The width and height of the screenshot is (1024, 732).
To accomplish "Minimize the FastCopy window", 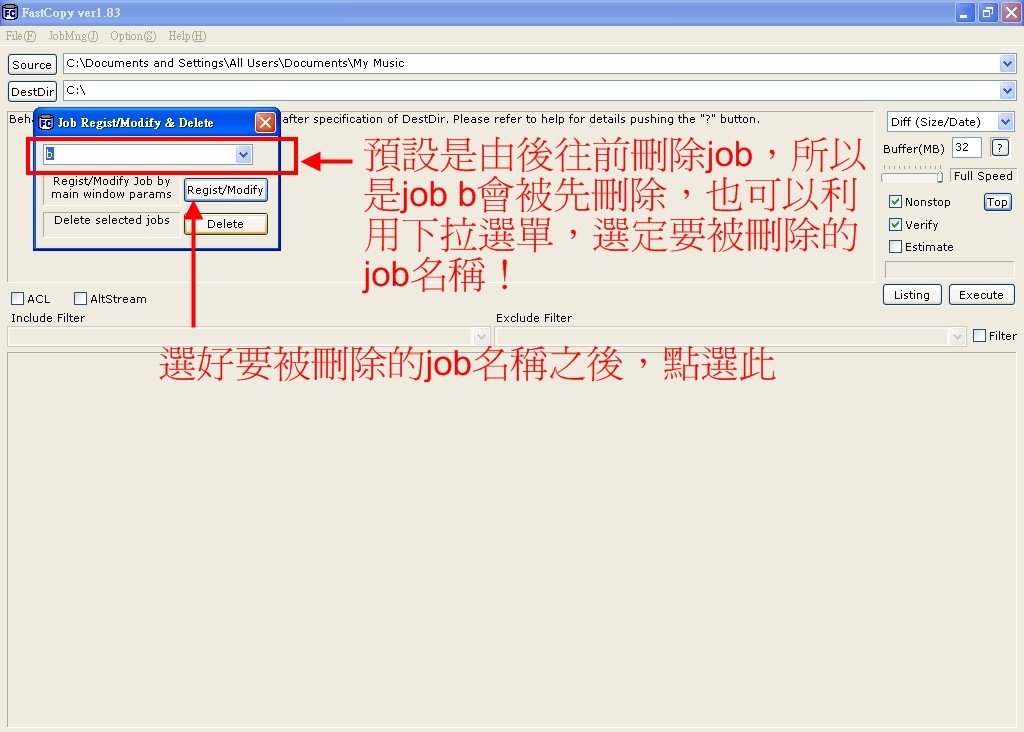I will click(965, 12).
